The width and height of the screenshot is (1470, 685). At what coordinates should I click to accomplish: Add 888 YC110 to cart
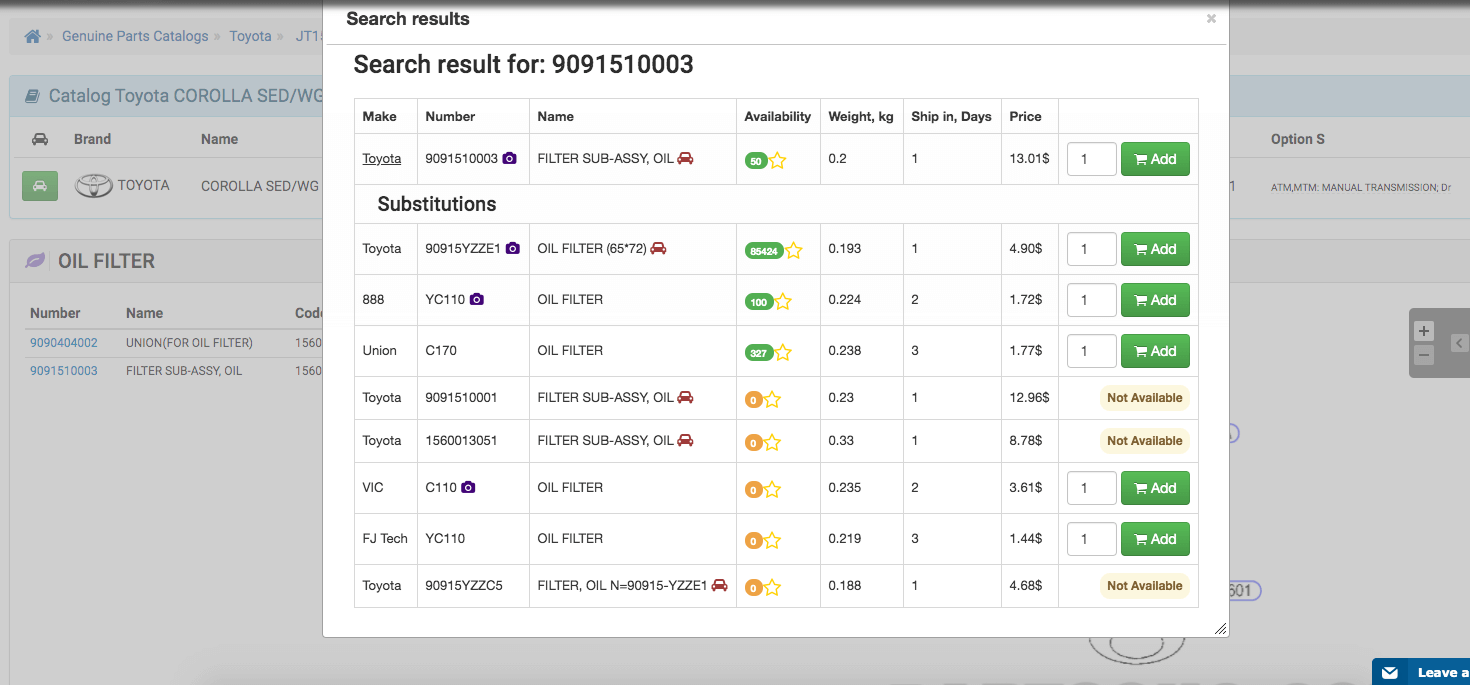[1155, 300]
